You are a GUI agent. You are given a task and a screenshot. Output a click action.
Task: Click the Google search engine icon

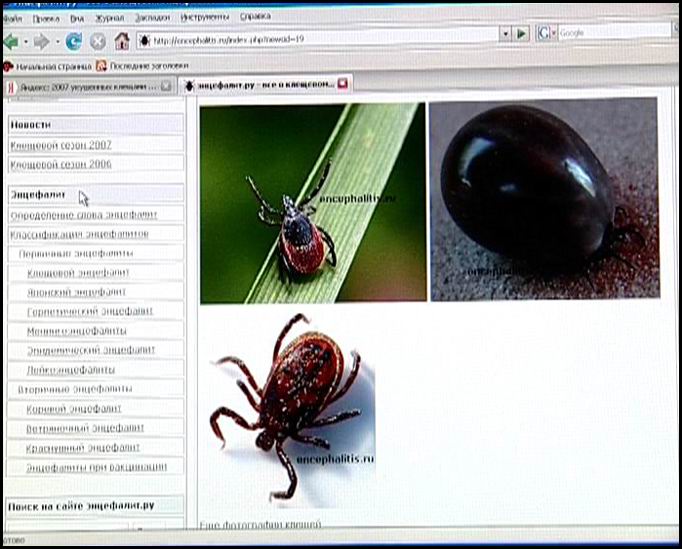coord(543,33)
